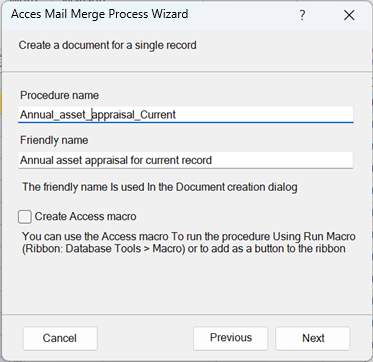Image resolution: width=373 pixels, height=362 pixels.
Task: Click the 'Procedure name' label
Action: [x=60, y=95]
